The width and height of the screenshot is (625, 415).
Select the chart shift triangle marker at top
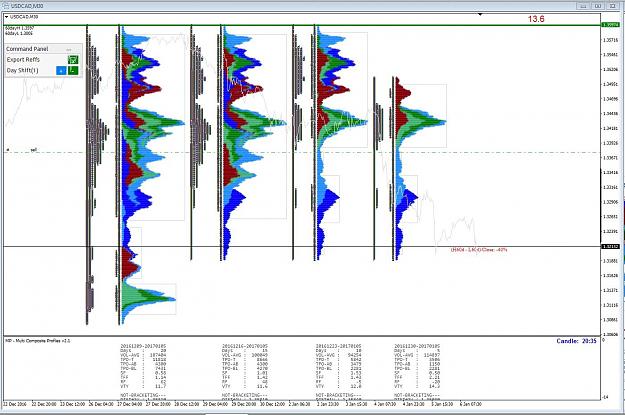(480, 14)
